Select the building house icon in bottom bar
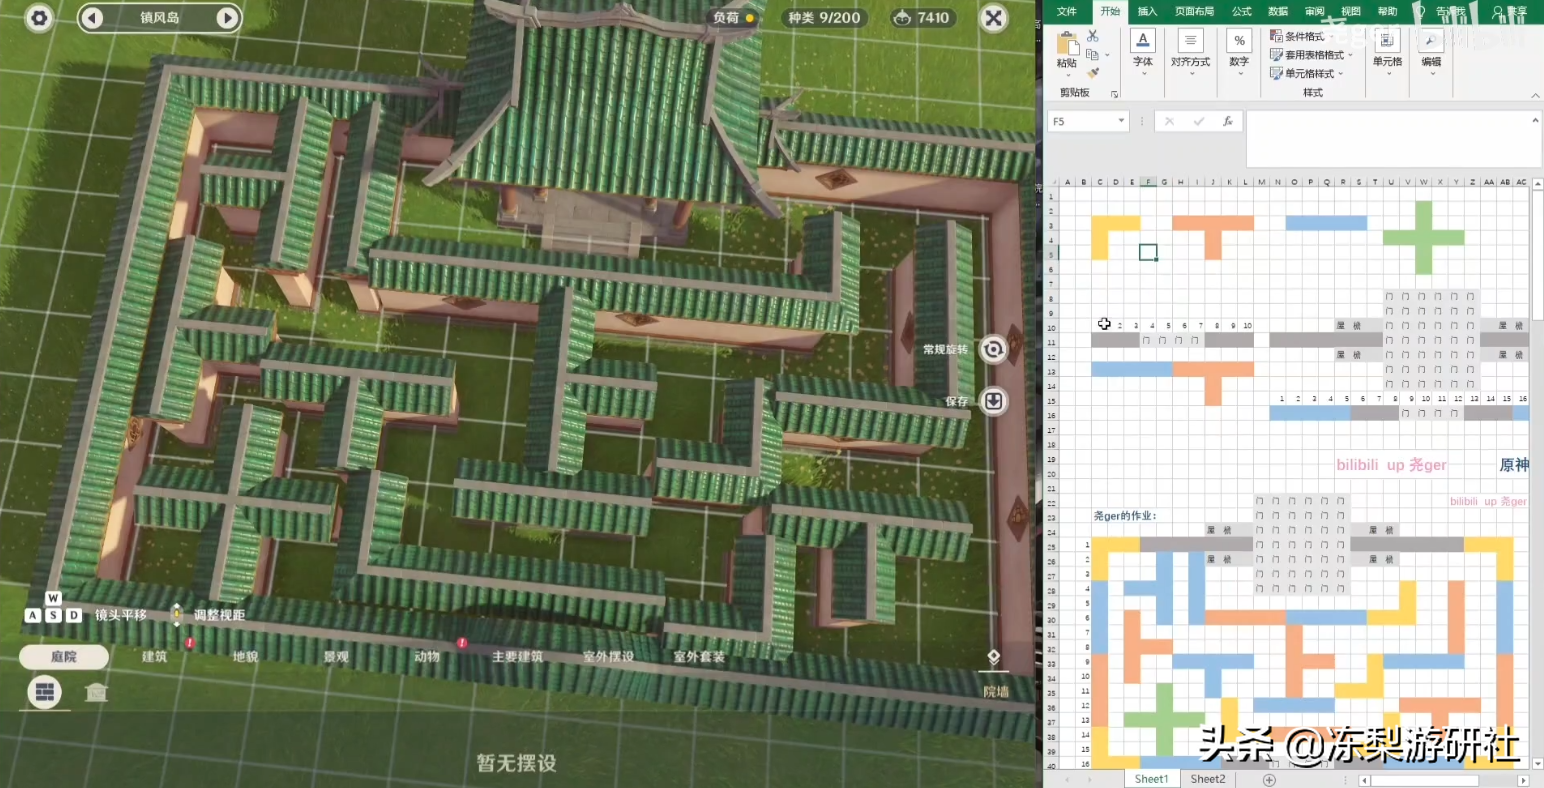 (96, 692)
